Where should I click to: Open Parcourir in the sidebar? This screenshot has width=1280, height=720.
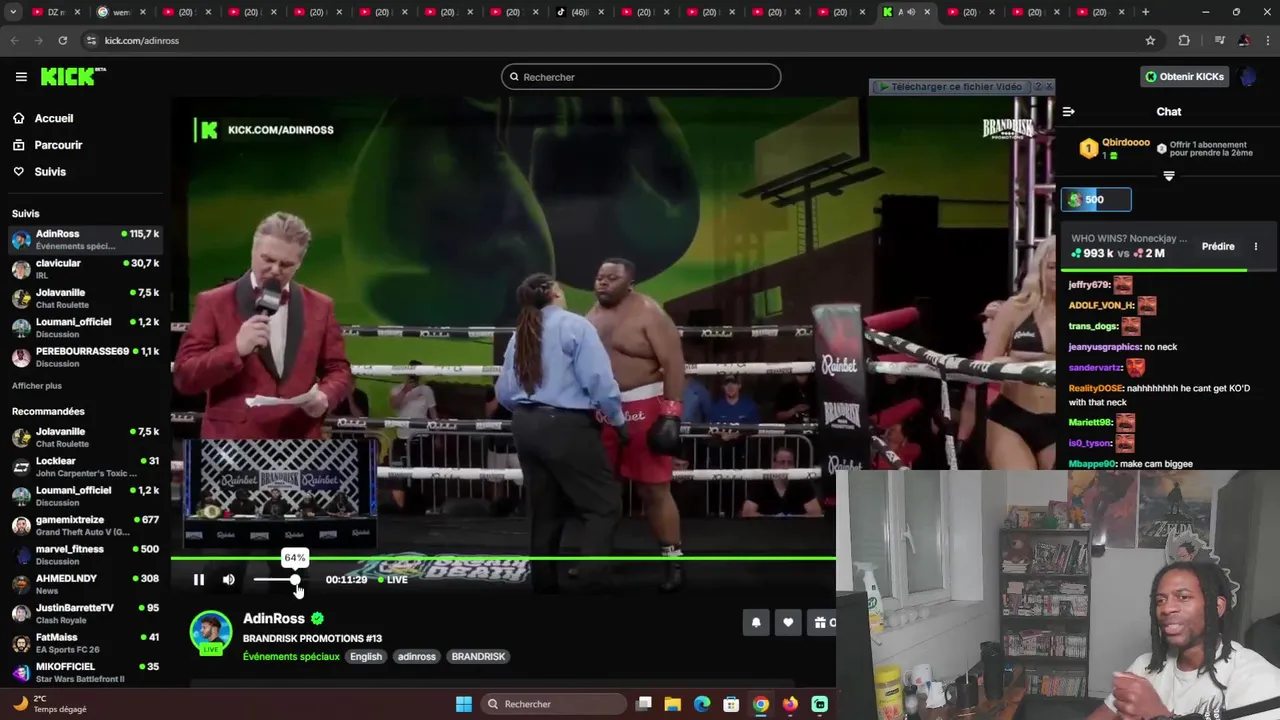coord(58,145)
